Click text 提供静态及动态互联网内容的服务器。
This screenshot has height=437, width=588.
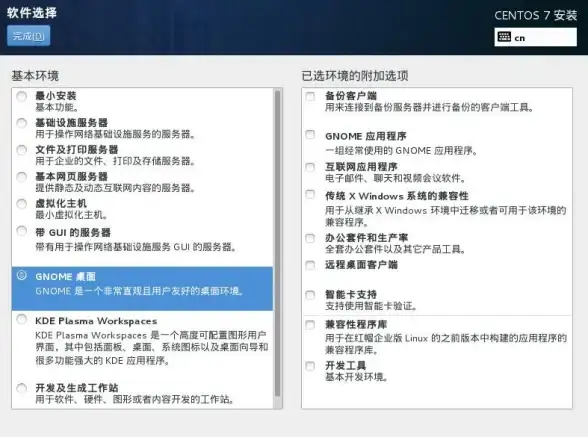point(115,188)
